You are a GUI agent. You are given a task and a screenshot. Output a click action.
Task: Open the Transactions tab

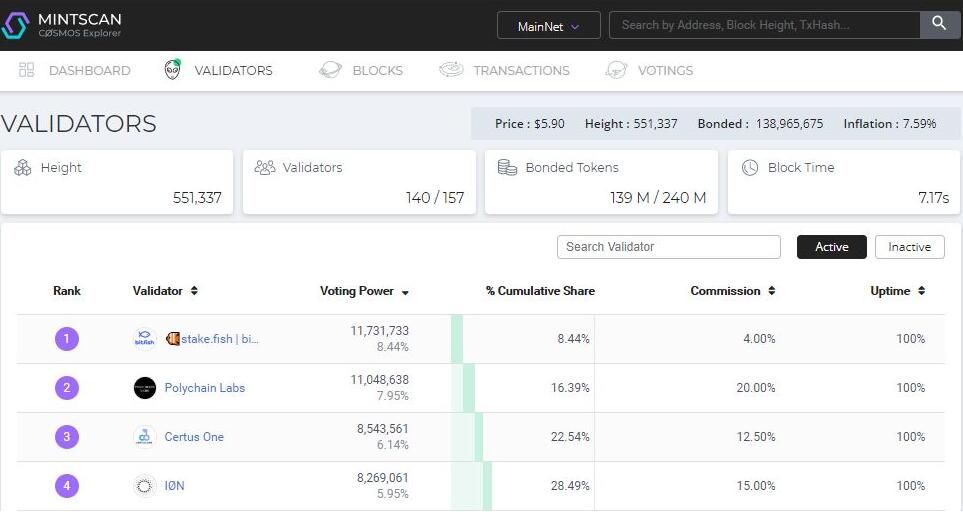pyautogui.click(x=521, y=71)
